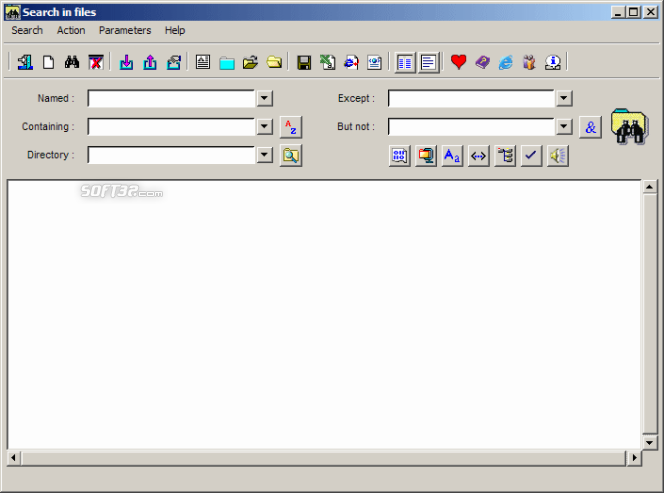Click the blank new document icon
The width and height of the screenshot is (664, 493).
[x=48, y=62]
